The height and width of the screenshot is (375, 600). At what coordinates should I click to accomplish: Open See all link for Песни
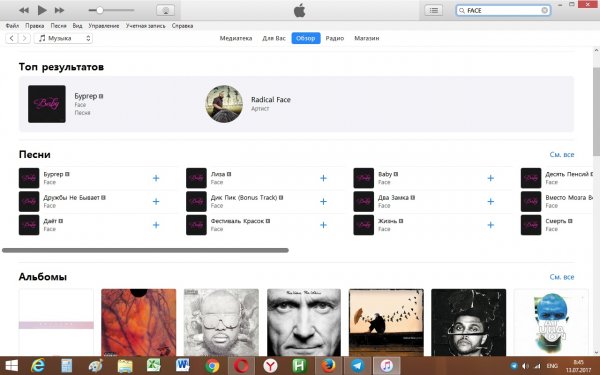pos(562,155)
